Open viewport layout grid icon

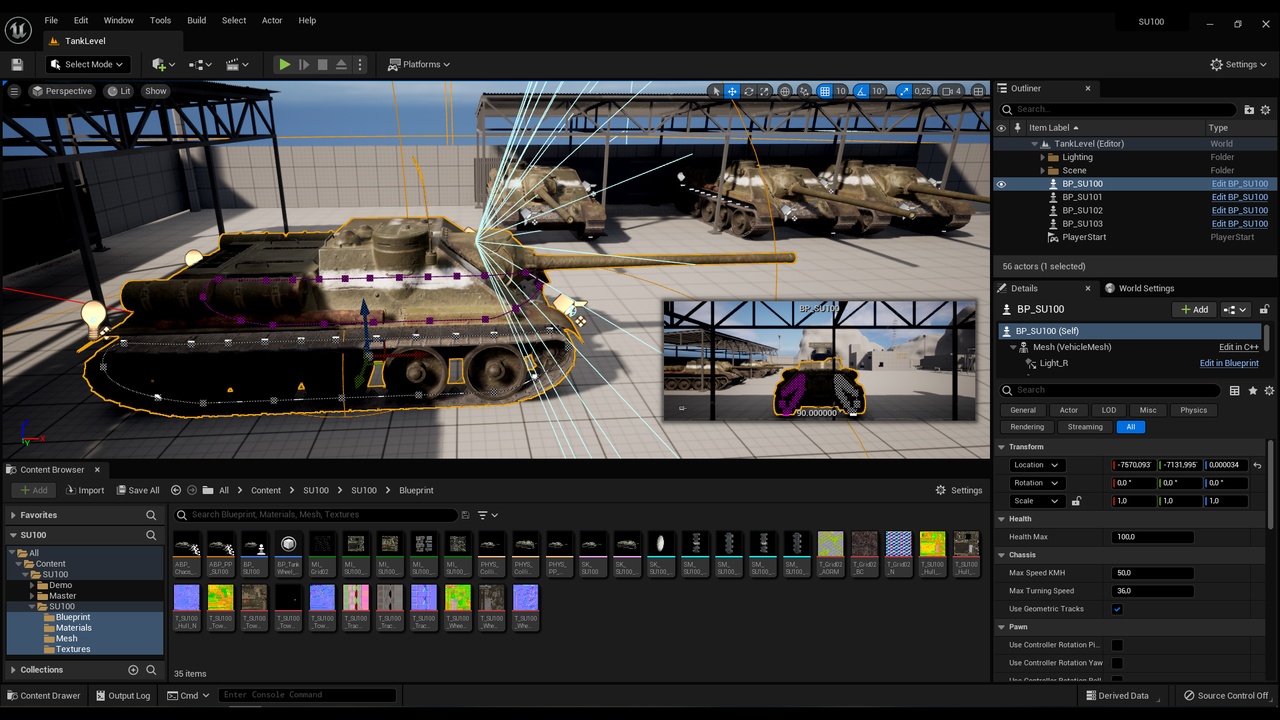point(978,91)
